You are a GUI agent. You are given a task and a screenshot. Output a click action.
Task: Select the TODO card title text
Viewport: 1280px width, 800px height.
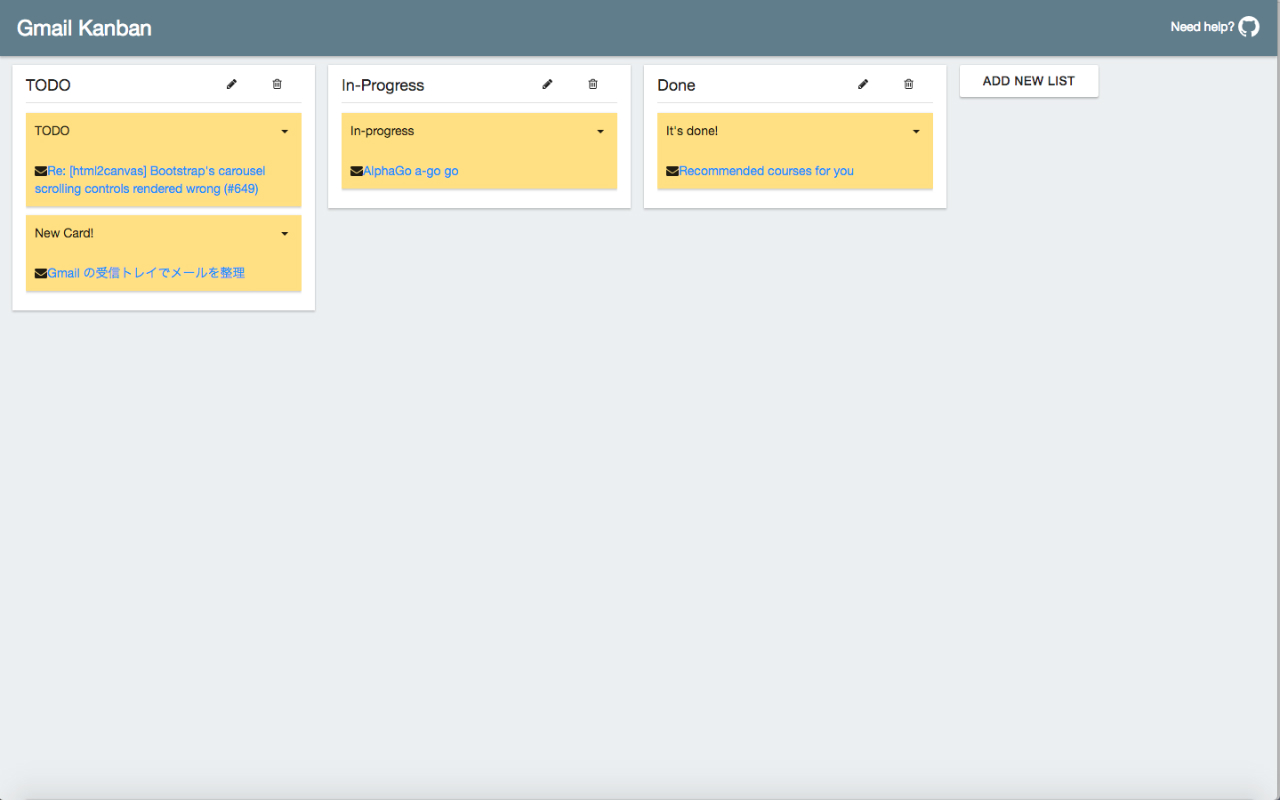click(x=52, y=131)
